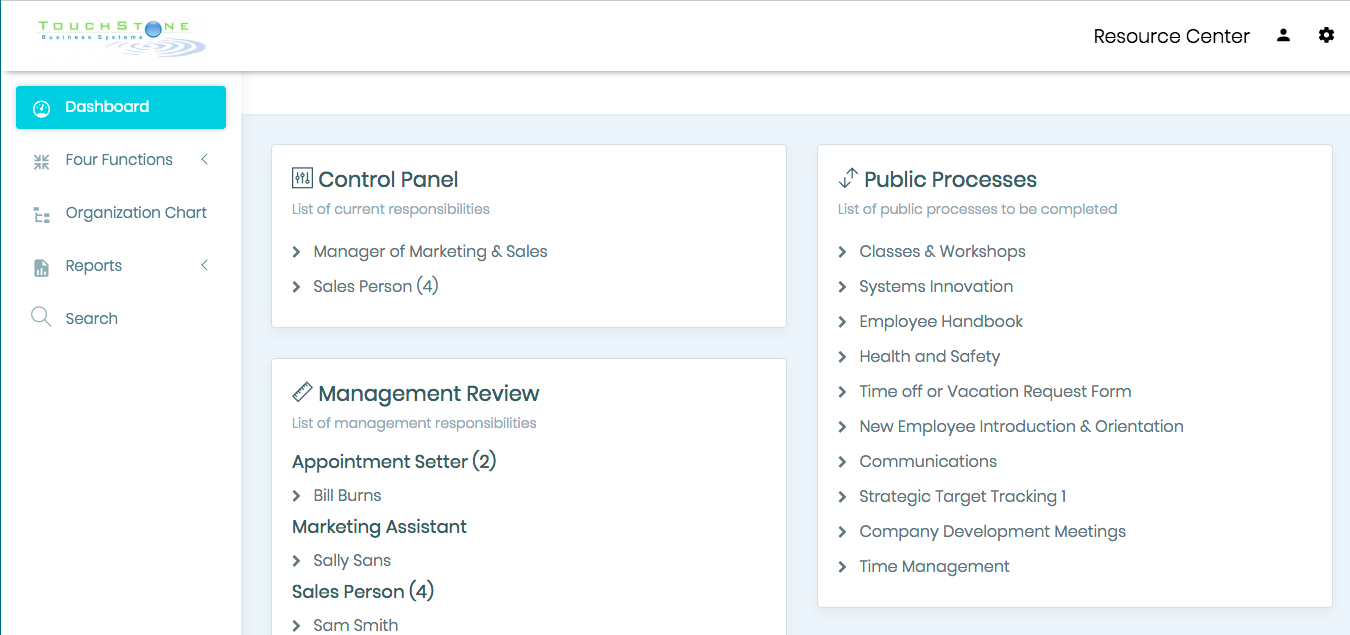The width and height of the screenshot is (1350, 635).
Task: Open Time off or Vacation Request Form
Action: click(995, 391)
